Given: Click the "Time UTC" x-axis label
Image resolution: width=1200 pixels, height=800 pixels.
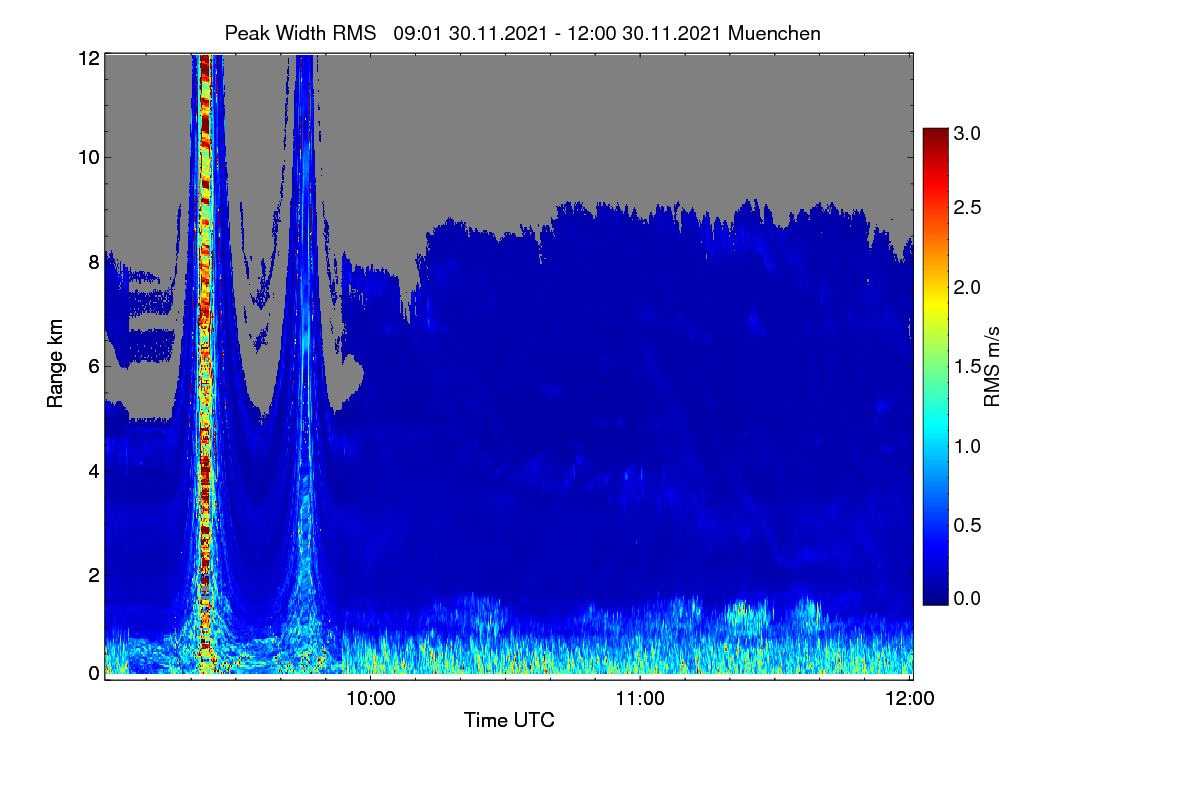Looking at the screenshot, I should (x=509, y=720).
